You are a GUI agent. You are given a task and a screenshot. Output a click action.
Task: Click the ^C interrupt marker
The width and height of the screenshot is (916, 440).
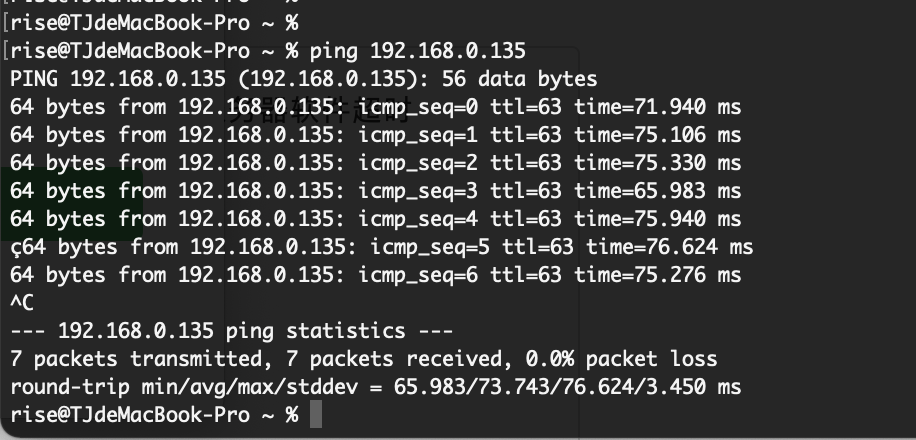pyautogui.click(x=21, y=302)
